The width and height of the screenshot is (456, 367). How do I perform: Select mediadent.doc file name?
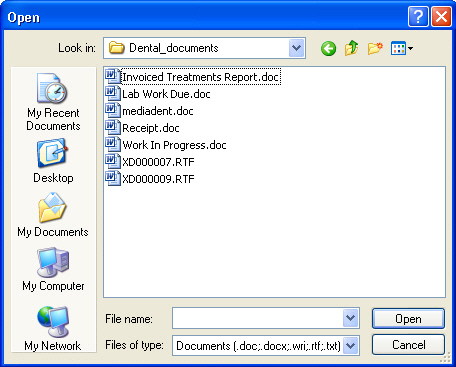coord(158,111)
